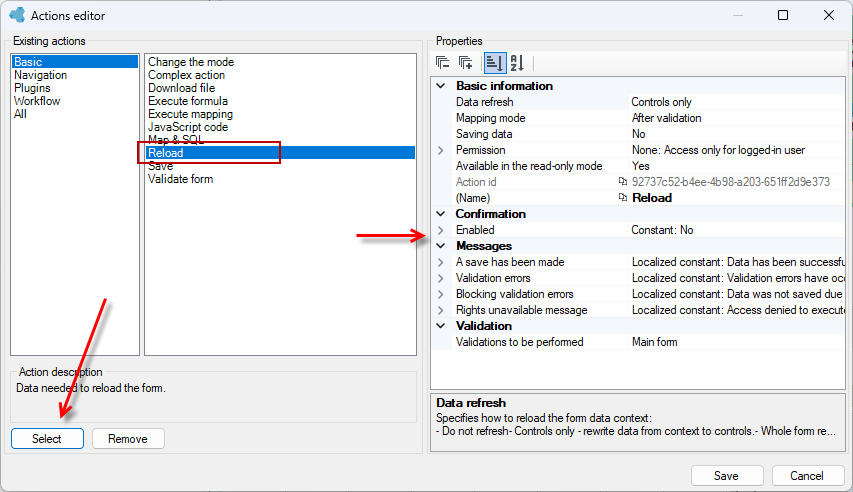Maximize the Actions editor window

coord(783,15)
